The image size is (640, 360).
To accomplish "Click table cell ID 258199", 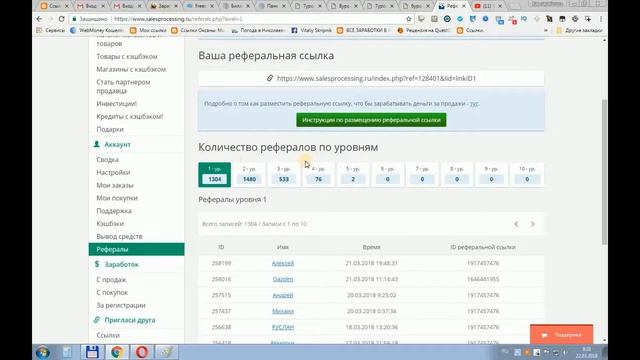I will [221, 263].
